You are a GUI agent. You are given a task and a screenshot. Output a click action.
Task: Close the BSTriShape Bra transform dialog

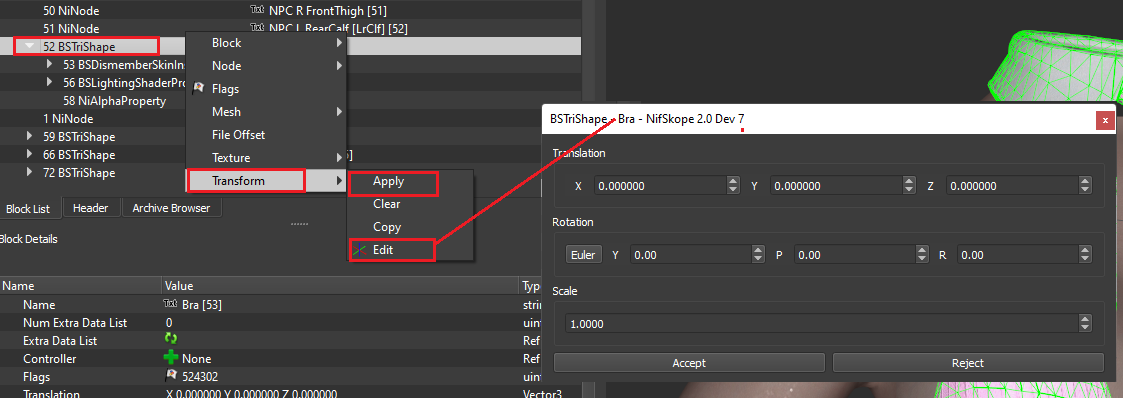(1105, 120)
